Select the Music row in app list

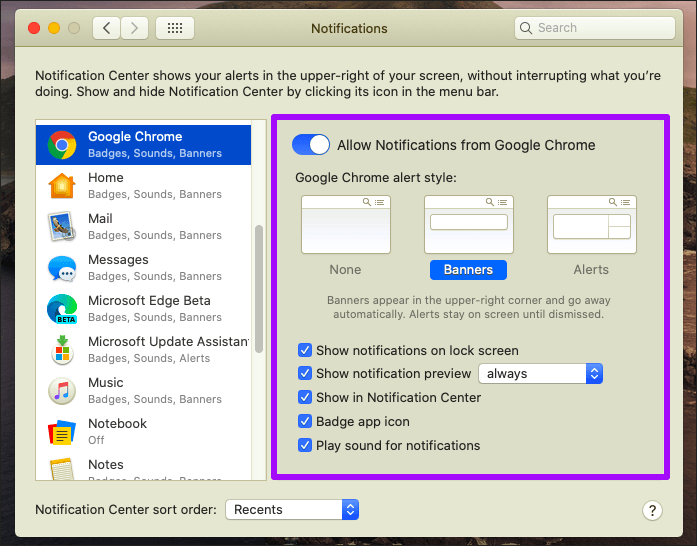[x=143, y=391]
